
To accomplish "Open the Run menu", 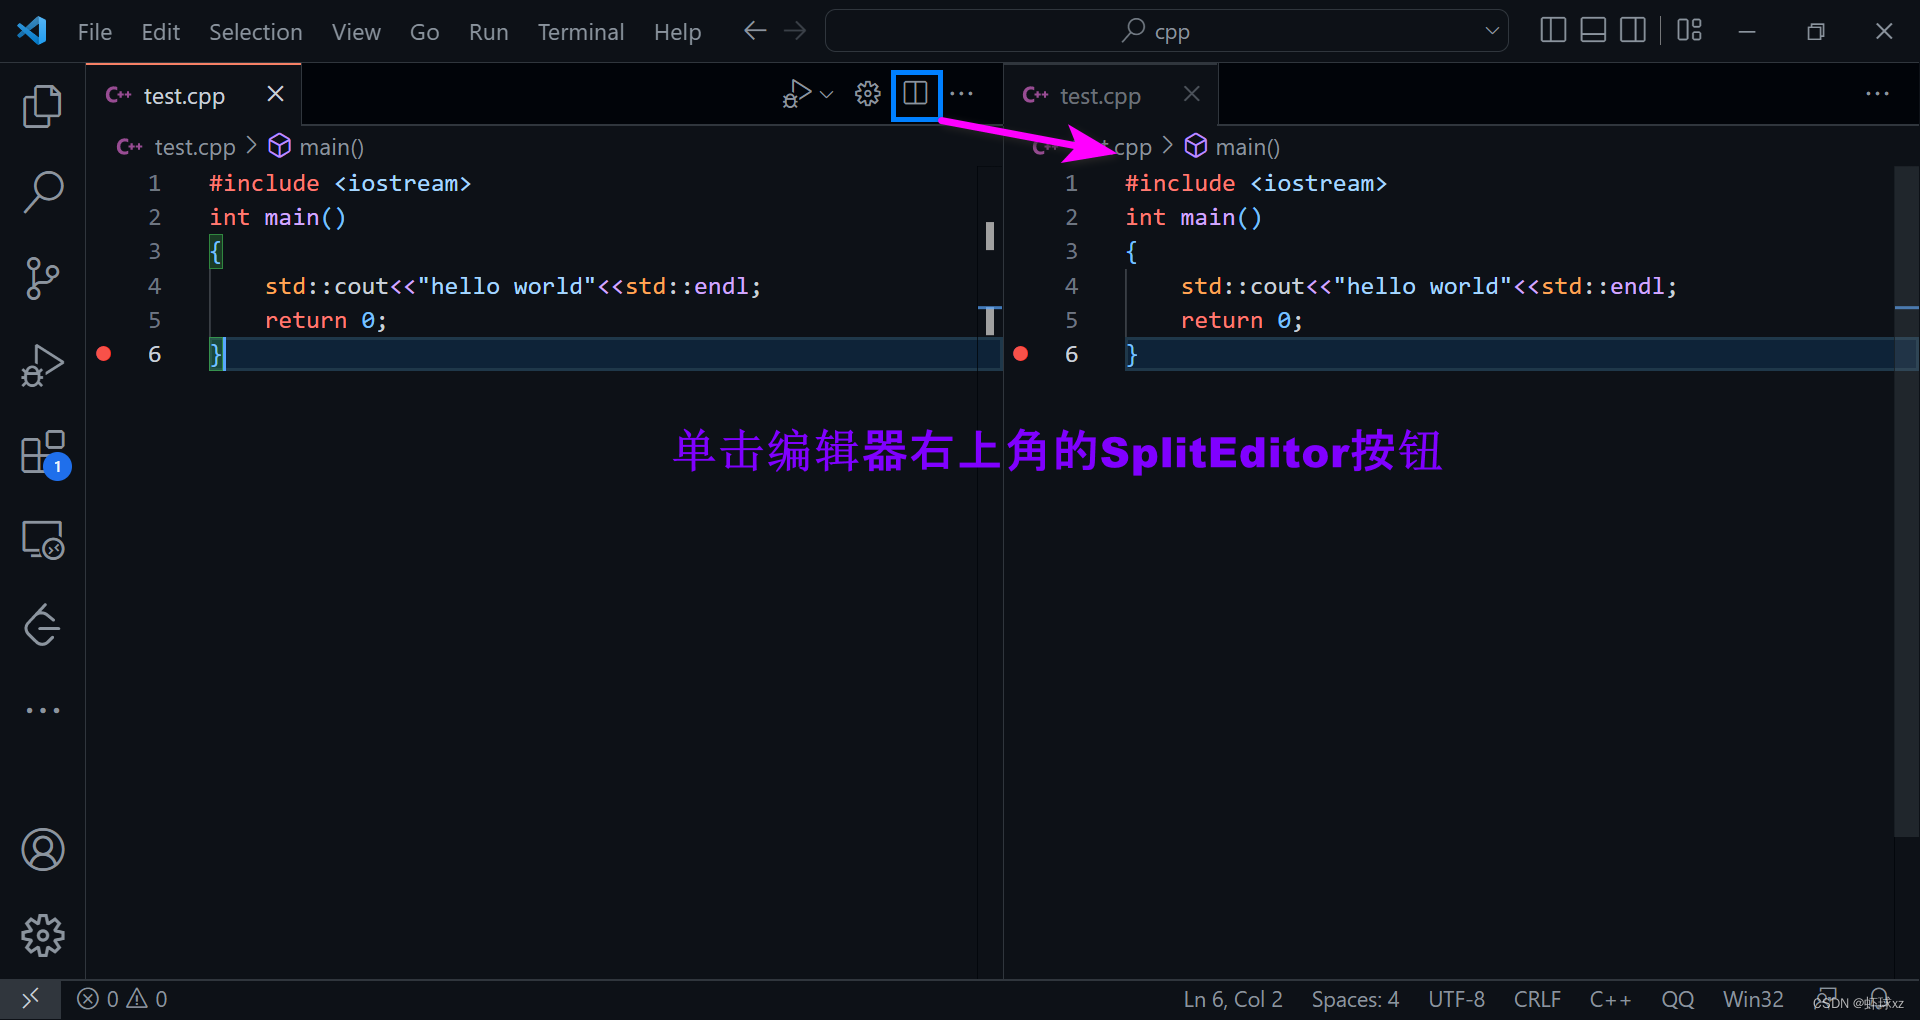I will click(x=488, y=32).
